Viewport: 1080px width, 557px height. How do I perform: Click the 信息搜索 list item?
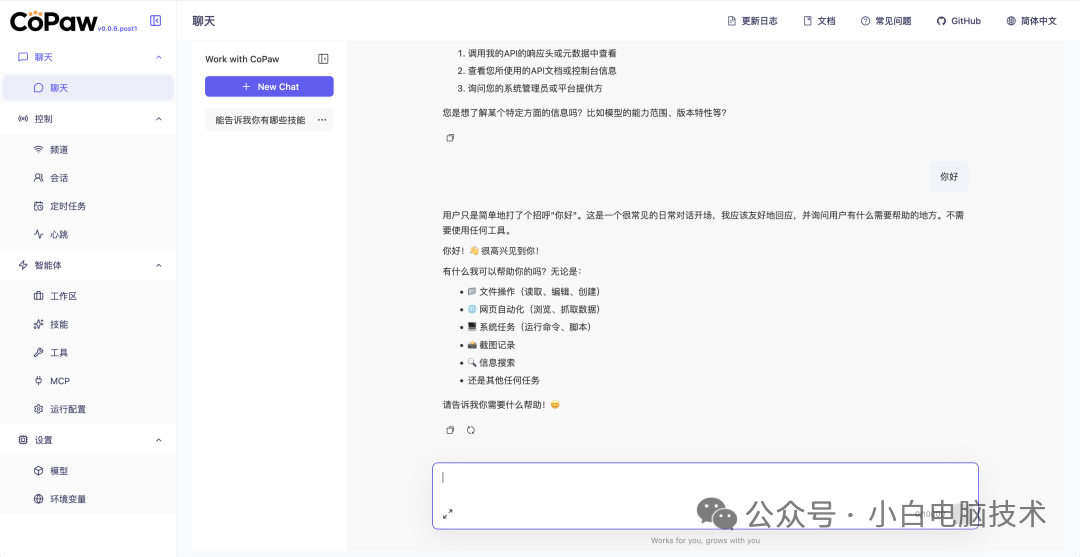point(491,363)
